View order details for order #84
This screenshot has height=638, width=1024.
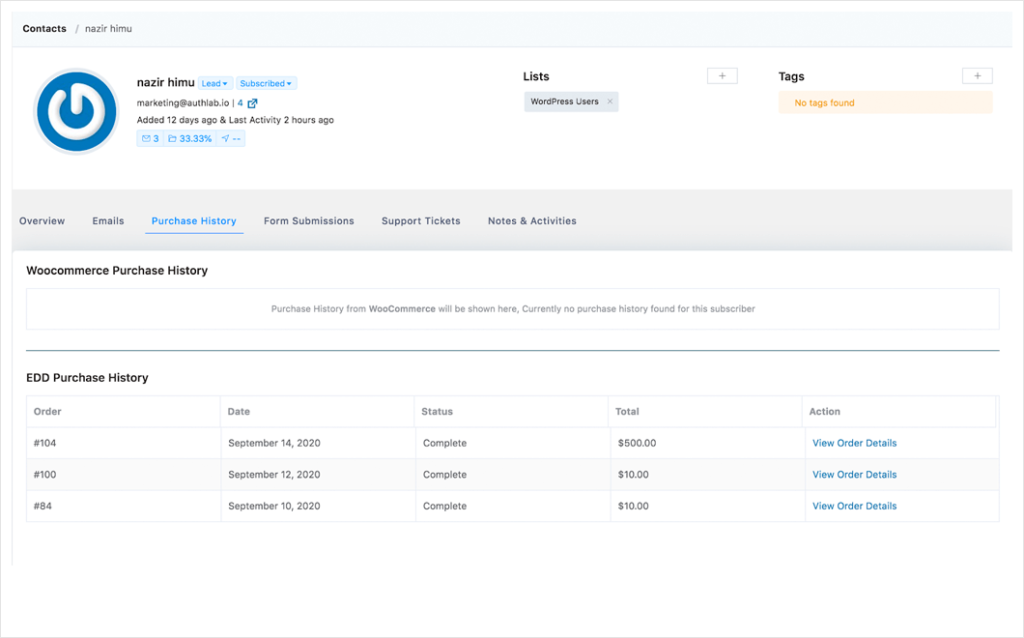854,506
